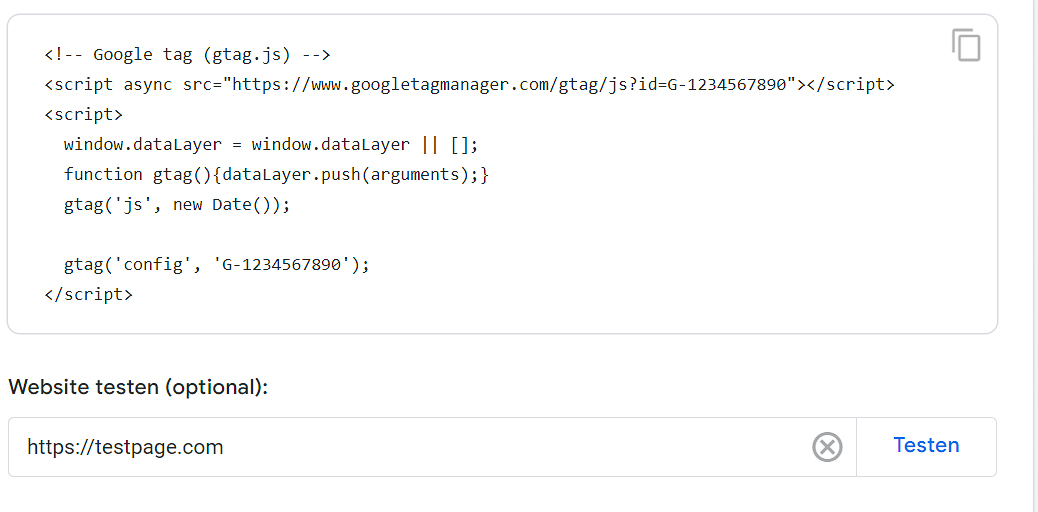
Task: Click the Website testen (optional) label
Action: [138, 387]
